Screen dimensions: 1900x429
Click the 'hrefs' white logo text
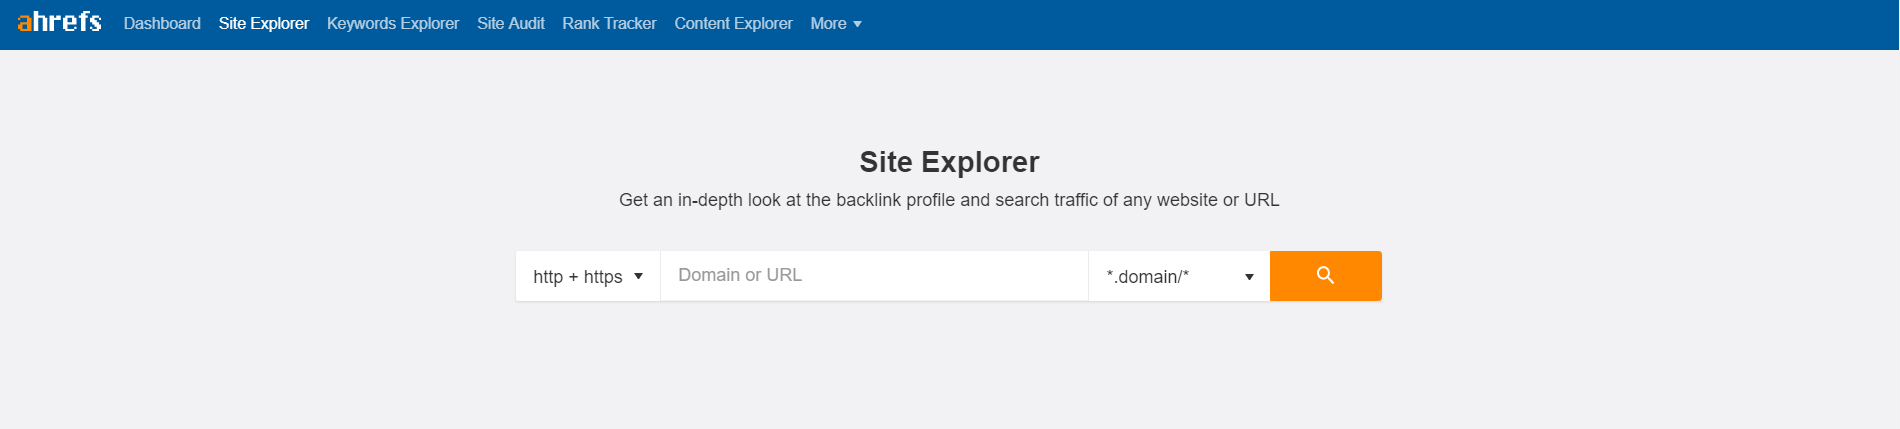67,22
